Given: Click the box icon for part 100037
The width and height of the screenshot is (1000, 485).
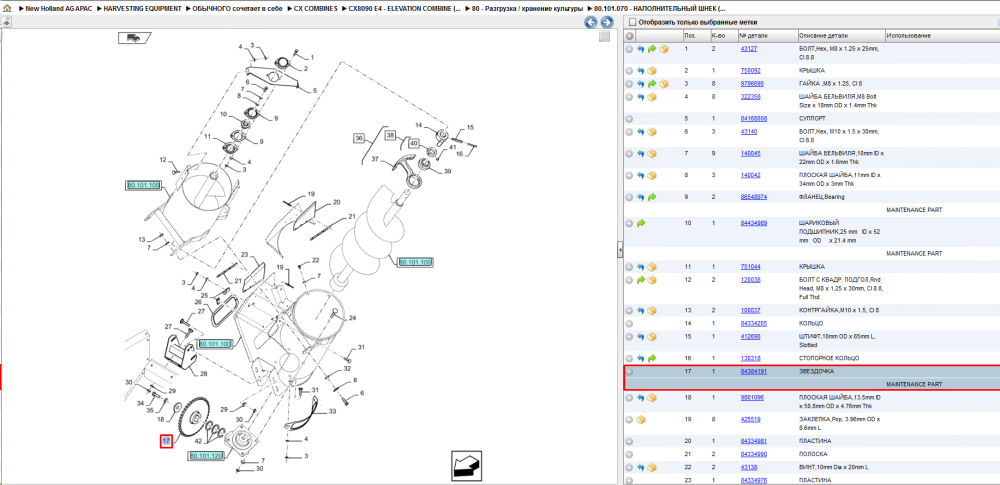Looking at the screenshot, I should tap(652, 311).
